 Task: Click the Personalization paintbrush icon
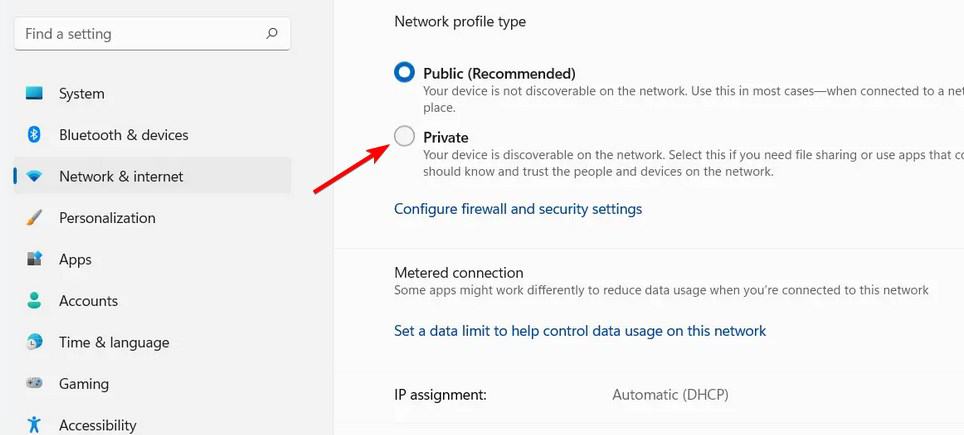coord(34,218)
